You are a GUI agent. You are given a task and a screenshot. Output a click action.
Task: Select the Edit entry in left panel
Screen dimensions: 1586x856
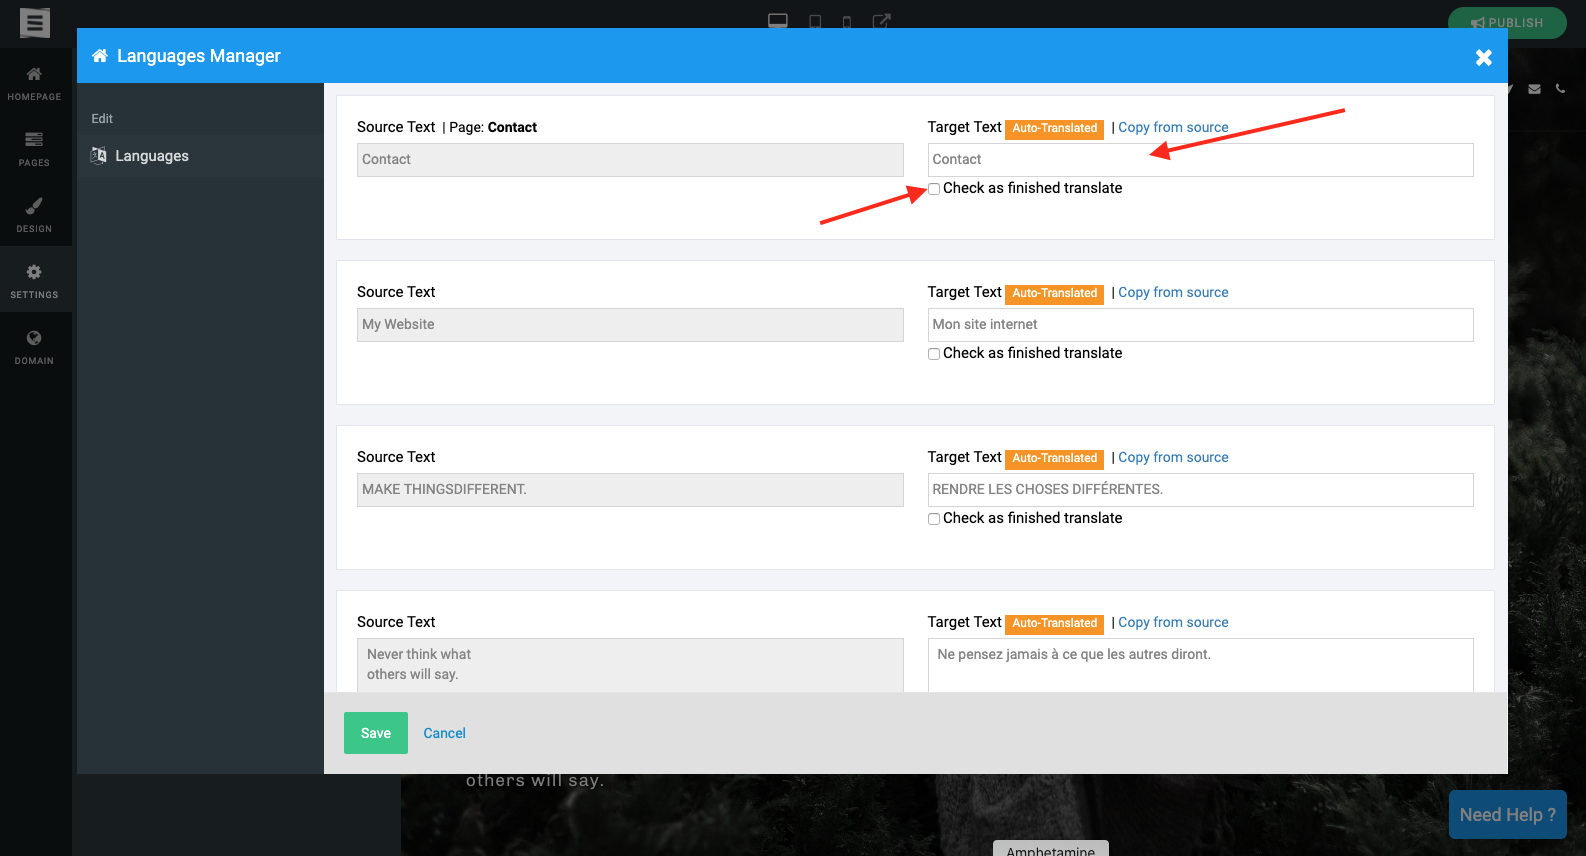tap(102, 118)
